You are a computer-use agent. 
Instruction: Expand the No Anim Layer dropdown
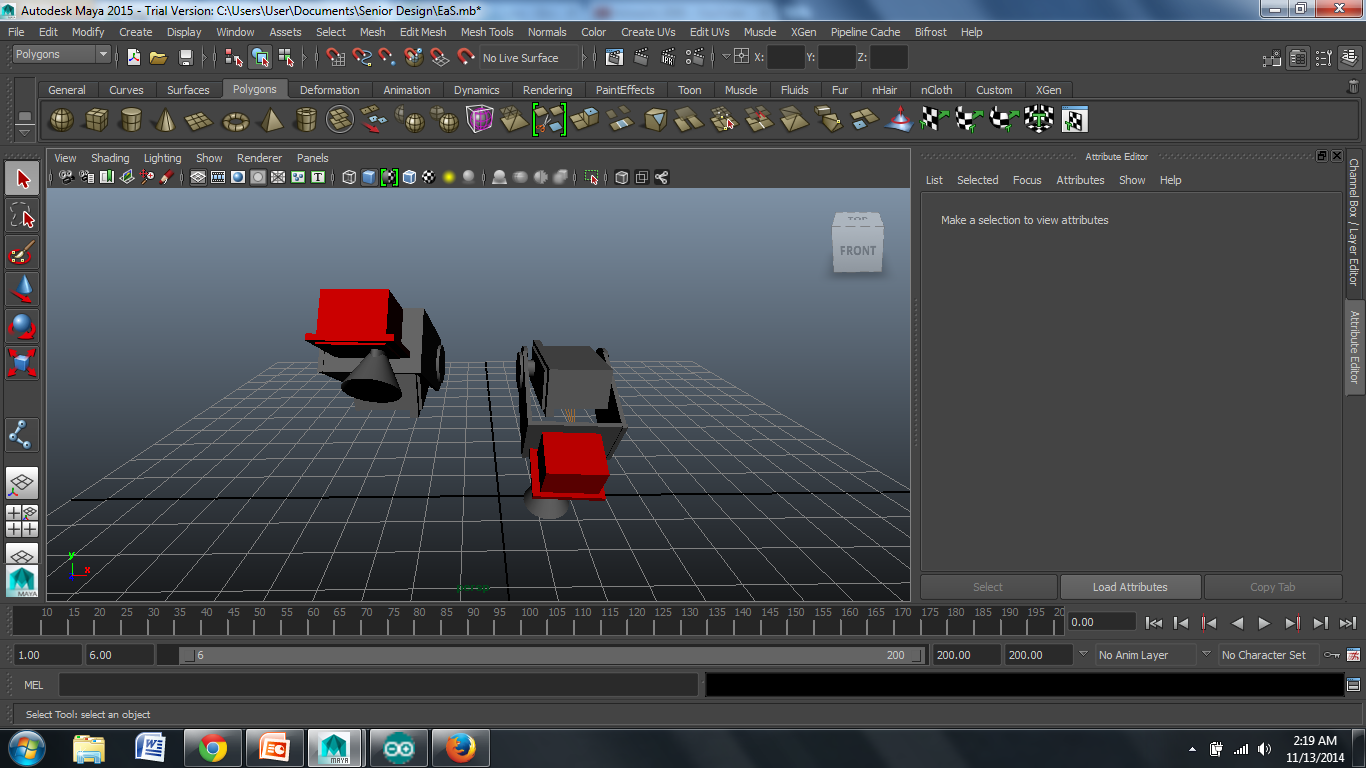1144,655
